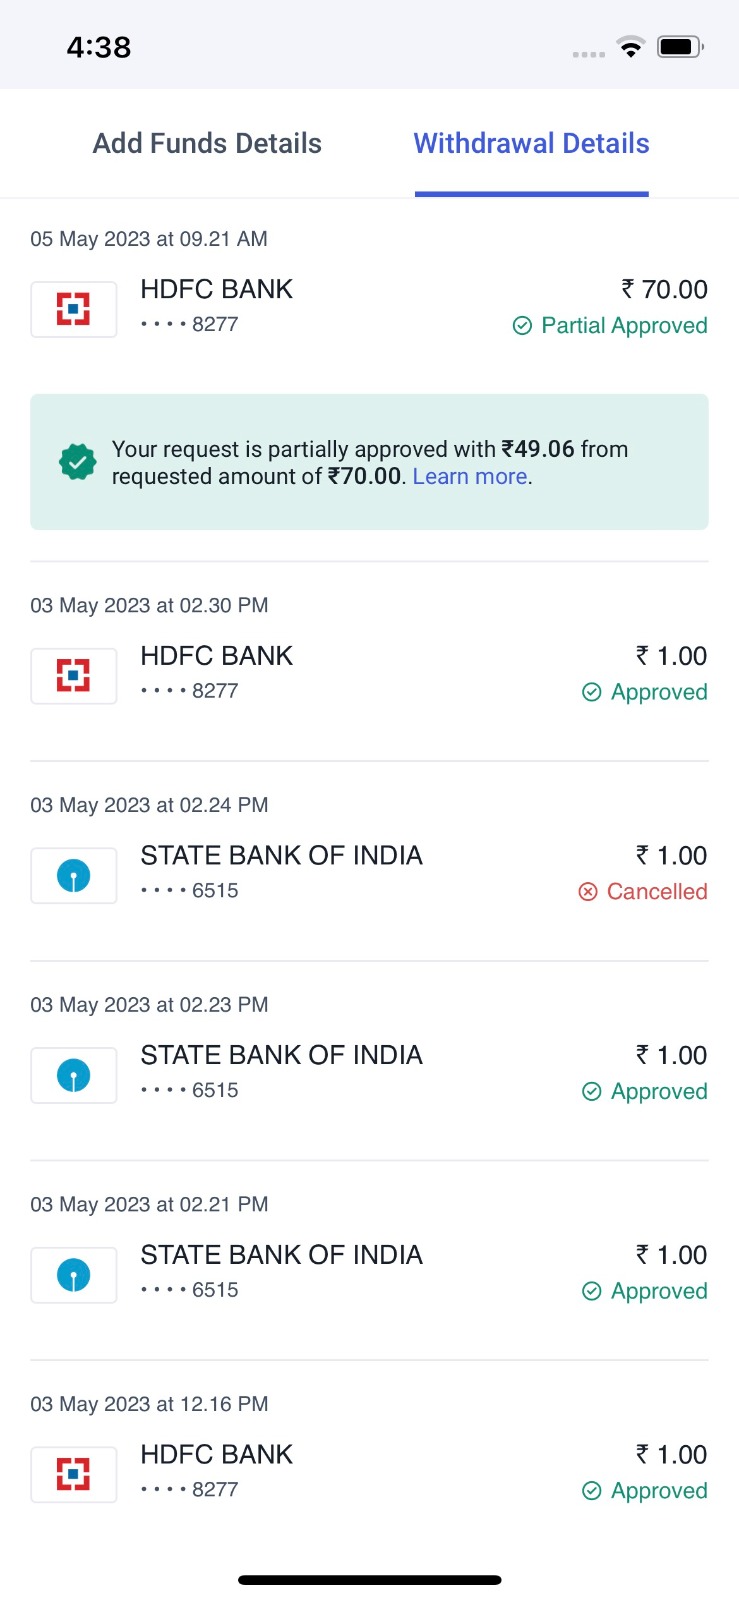
Task: Tap the Partial Approved checkmark icon
Action: pos(522,326)
